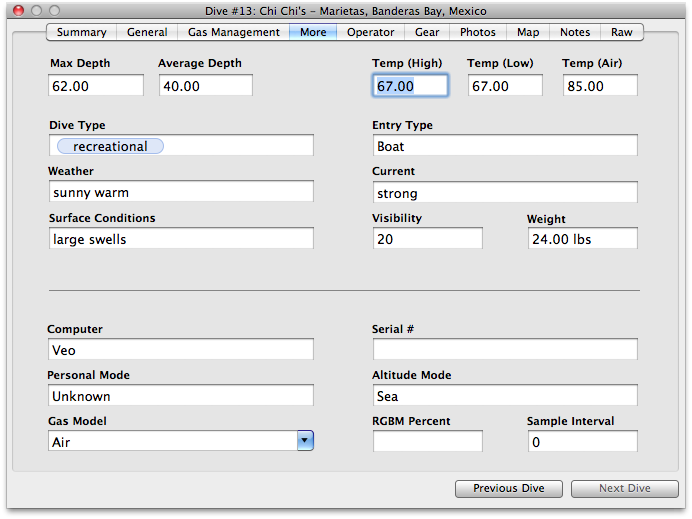Edit the Average Depth value
The image size is (692, 519).
(205, 86)
